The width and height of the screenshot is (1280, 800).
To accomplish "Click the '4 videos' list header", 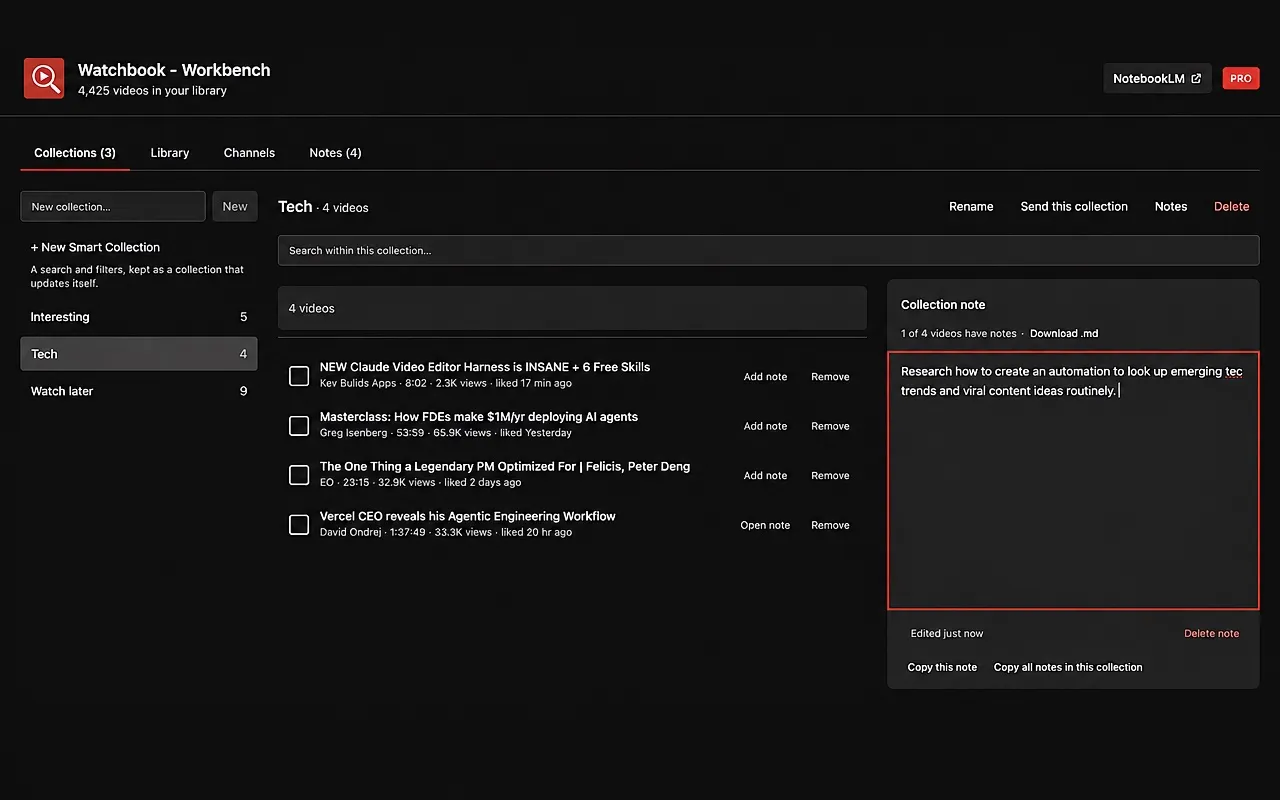I will pos(572,308).
